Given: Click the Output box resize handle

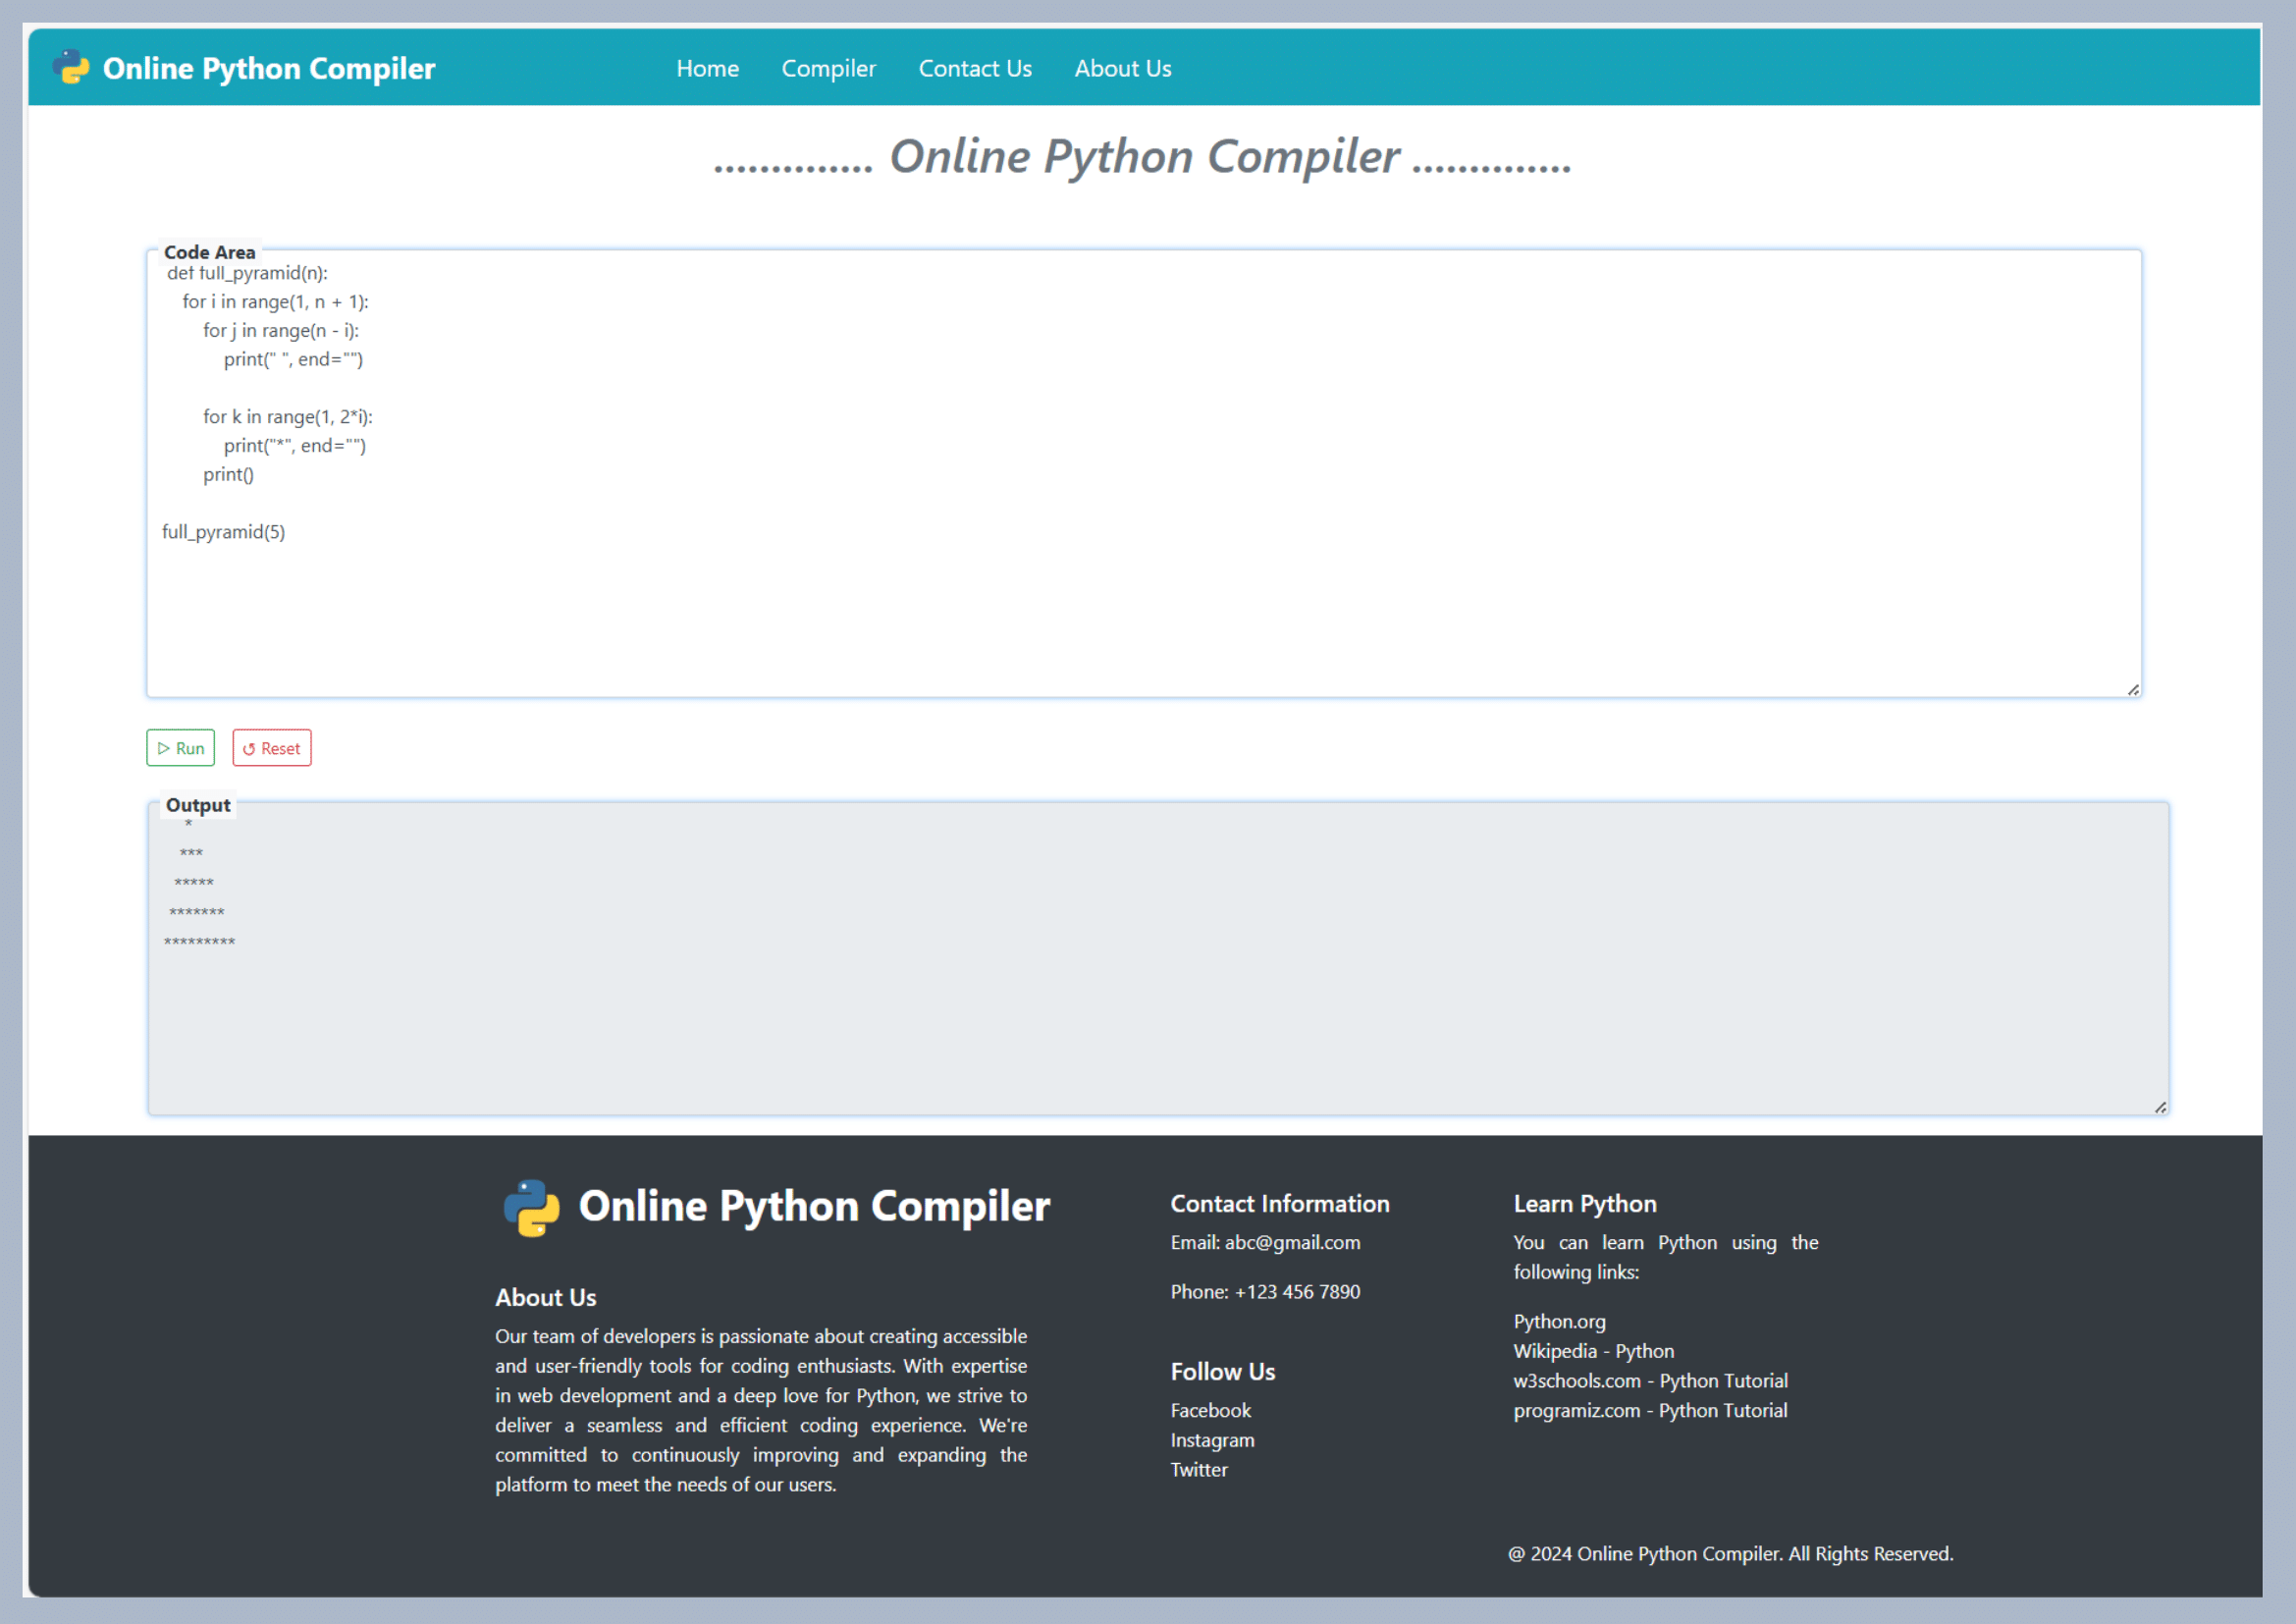Looking at the screenshot, I should coord(2159,1107).
